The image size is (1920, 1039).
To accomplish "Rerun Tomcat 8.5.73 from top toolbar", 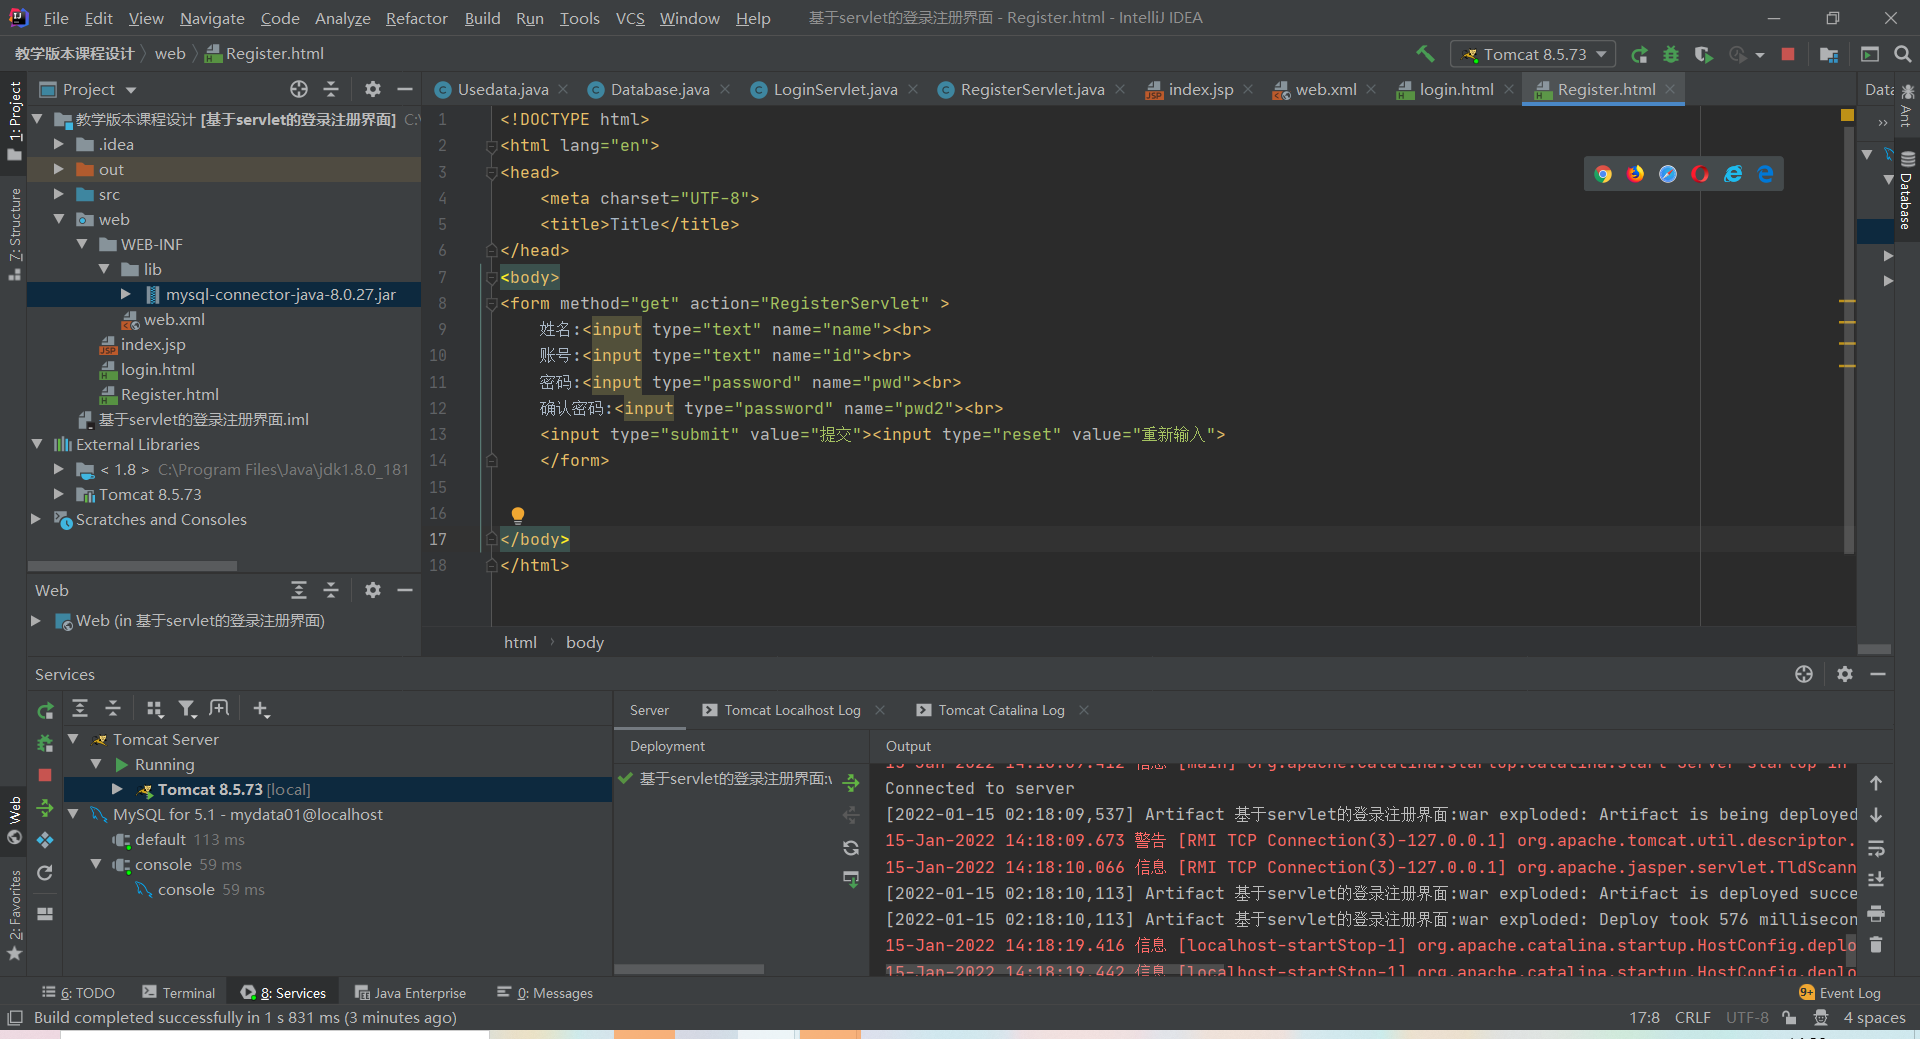I will coord(1639,54).
